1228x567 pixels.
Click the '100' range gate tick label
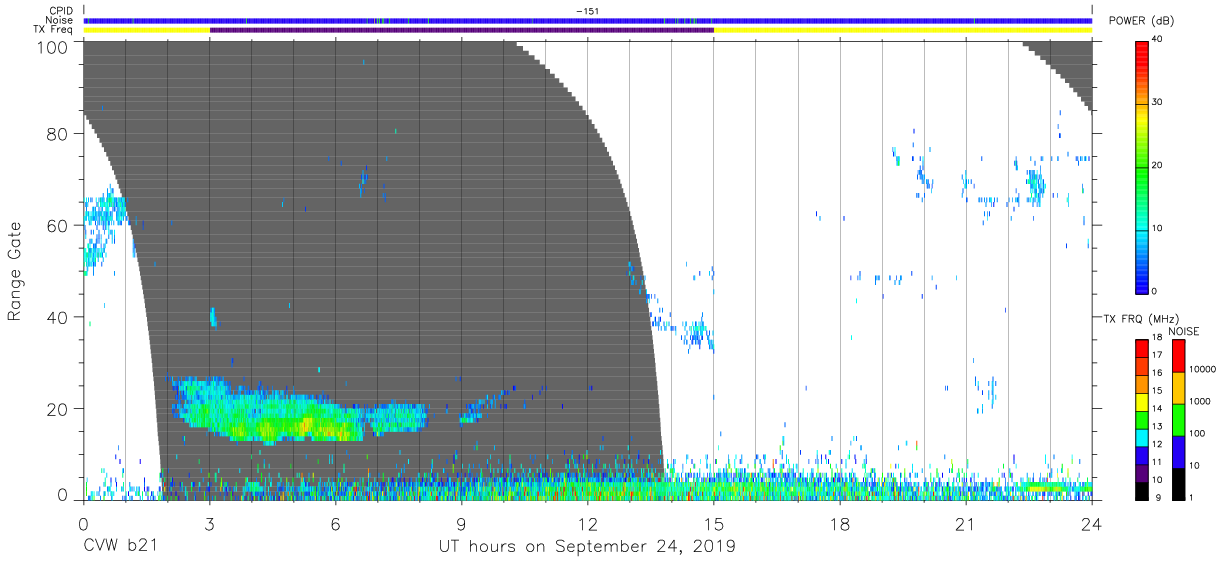pos(50,47)
